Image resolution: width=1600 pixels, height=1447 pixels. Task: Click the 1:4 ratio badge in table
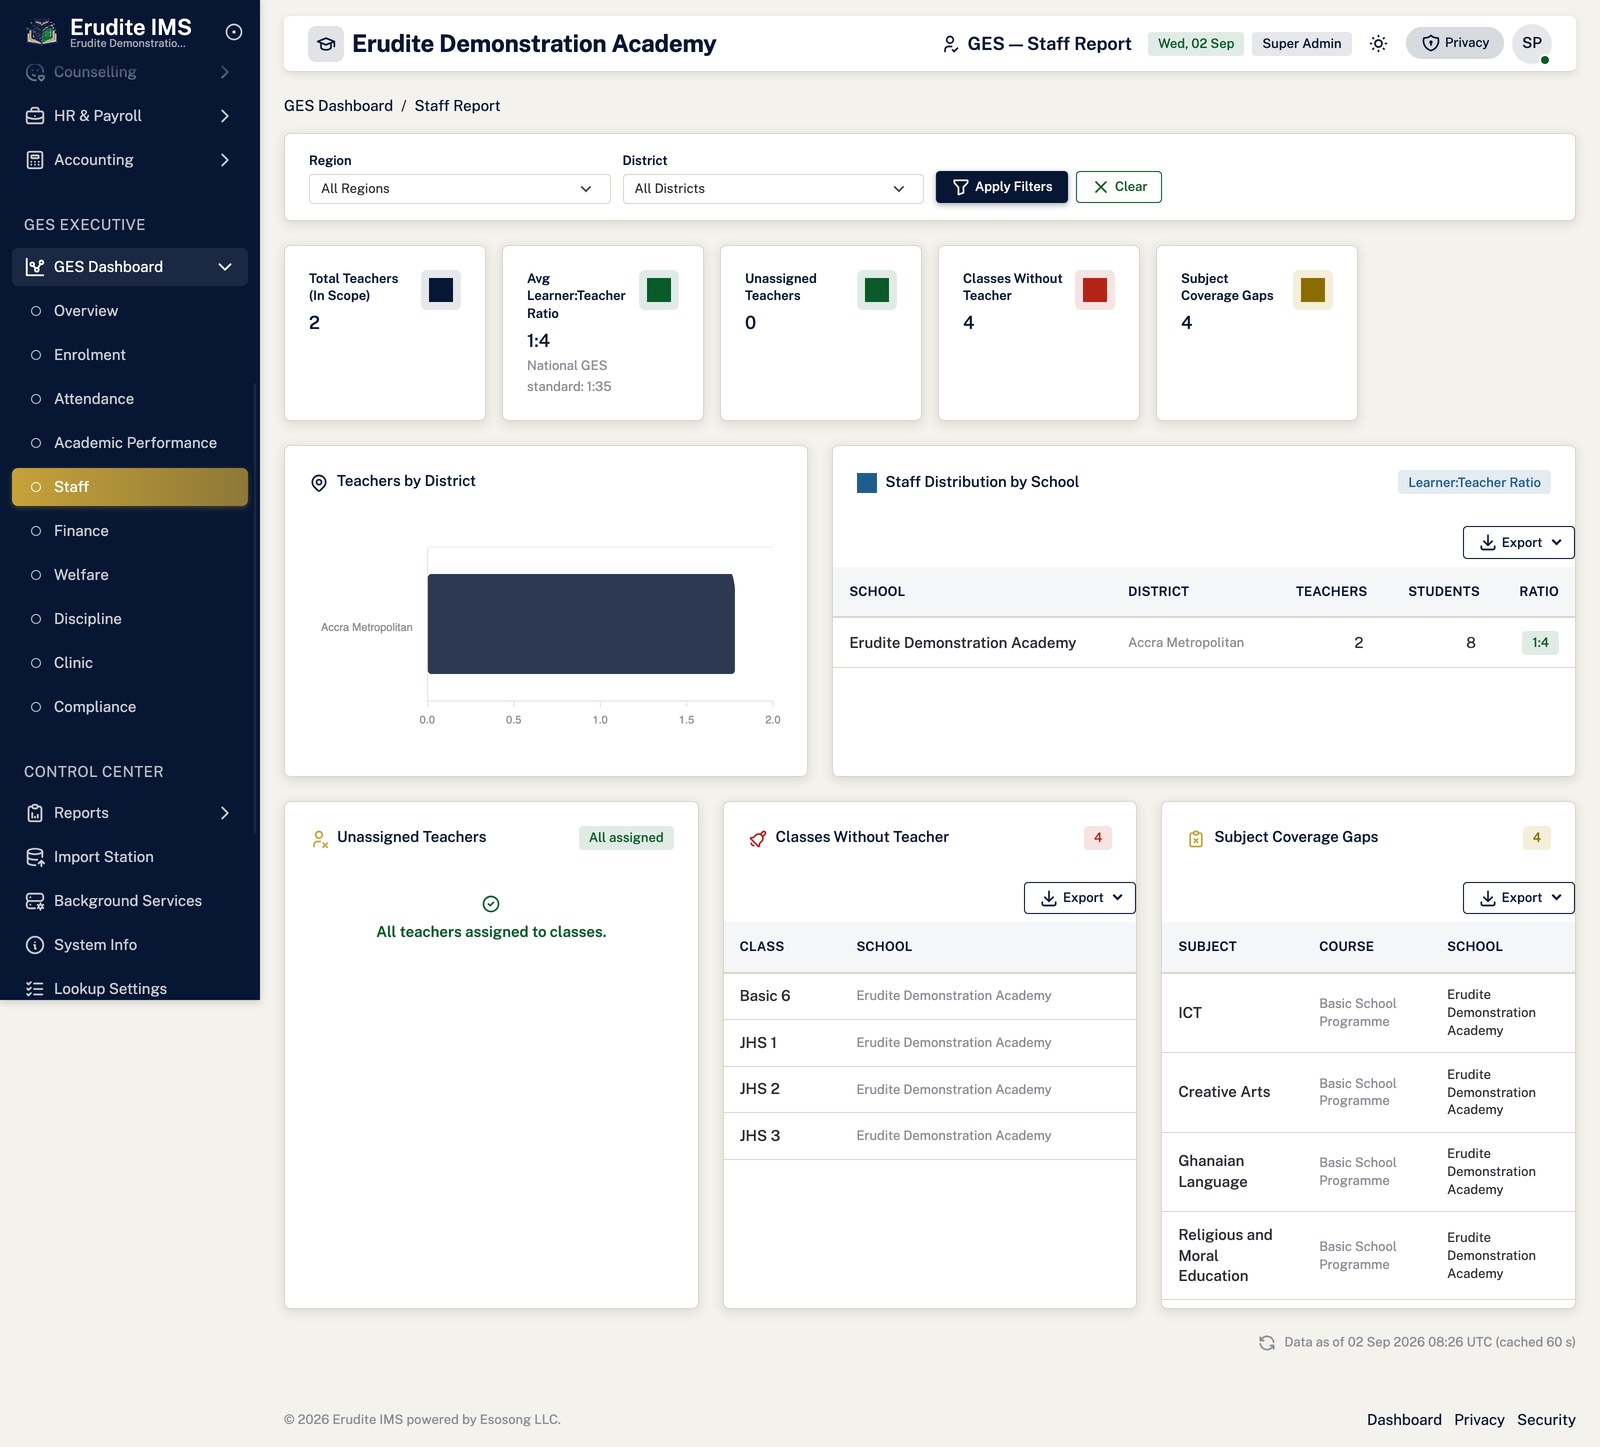coord(1540,643)
